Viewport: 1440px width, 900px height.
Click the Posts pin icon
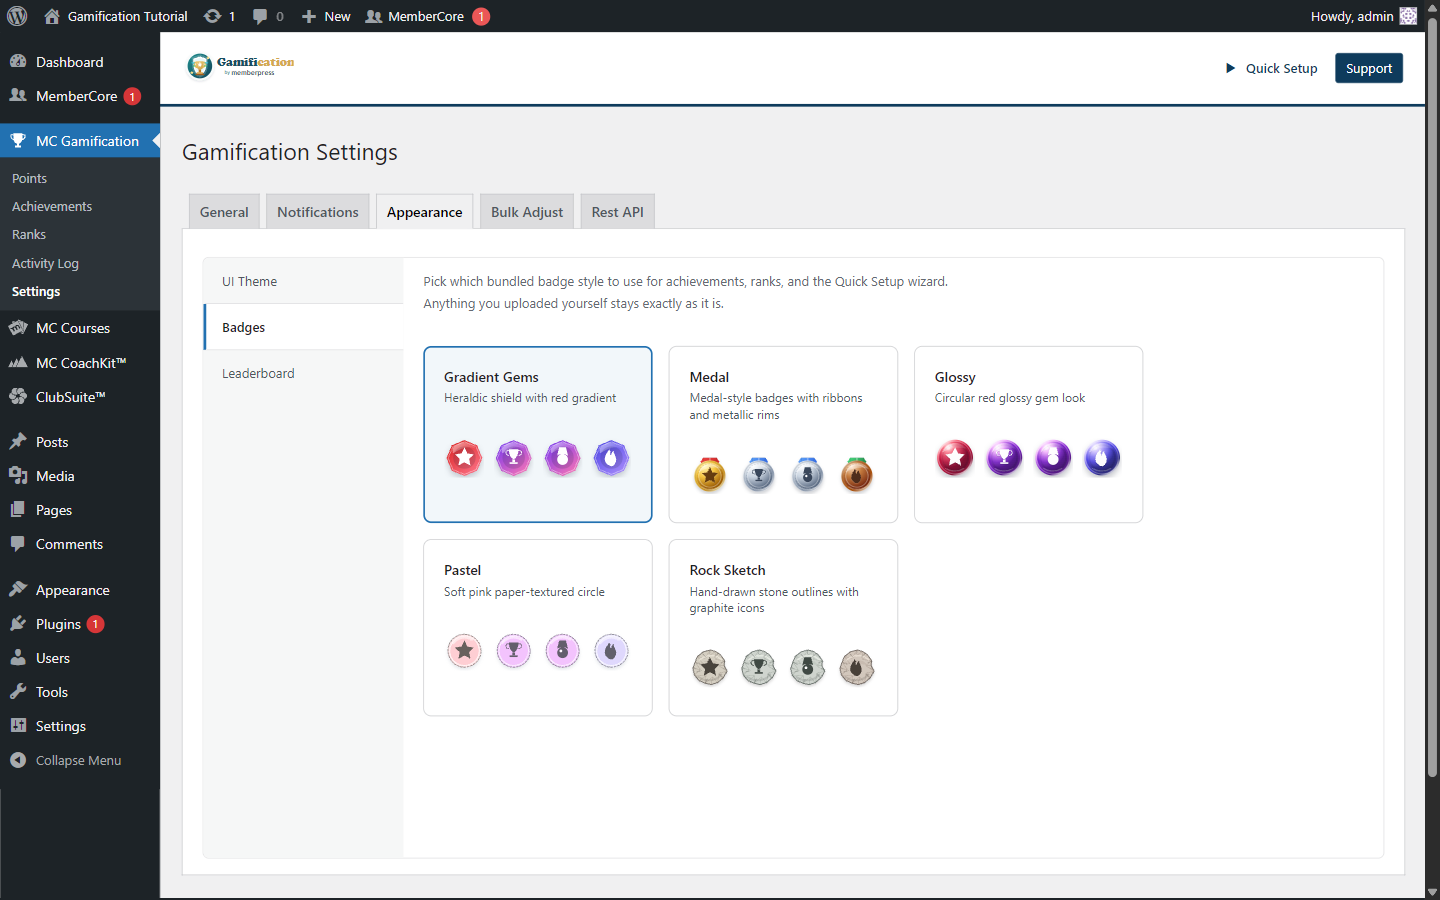click(x=18, y=442)
